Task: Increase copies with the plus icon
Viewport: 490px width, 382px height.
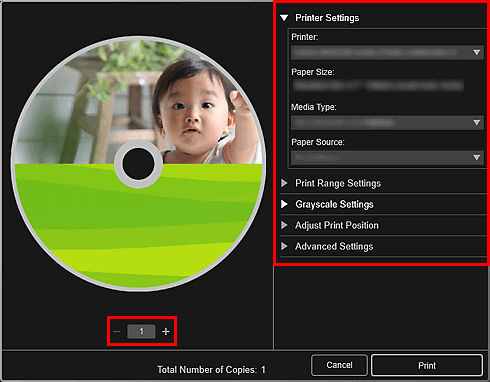Action: pyautogui.click(x=166, y=332)
